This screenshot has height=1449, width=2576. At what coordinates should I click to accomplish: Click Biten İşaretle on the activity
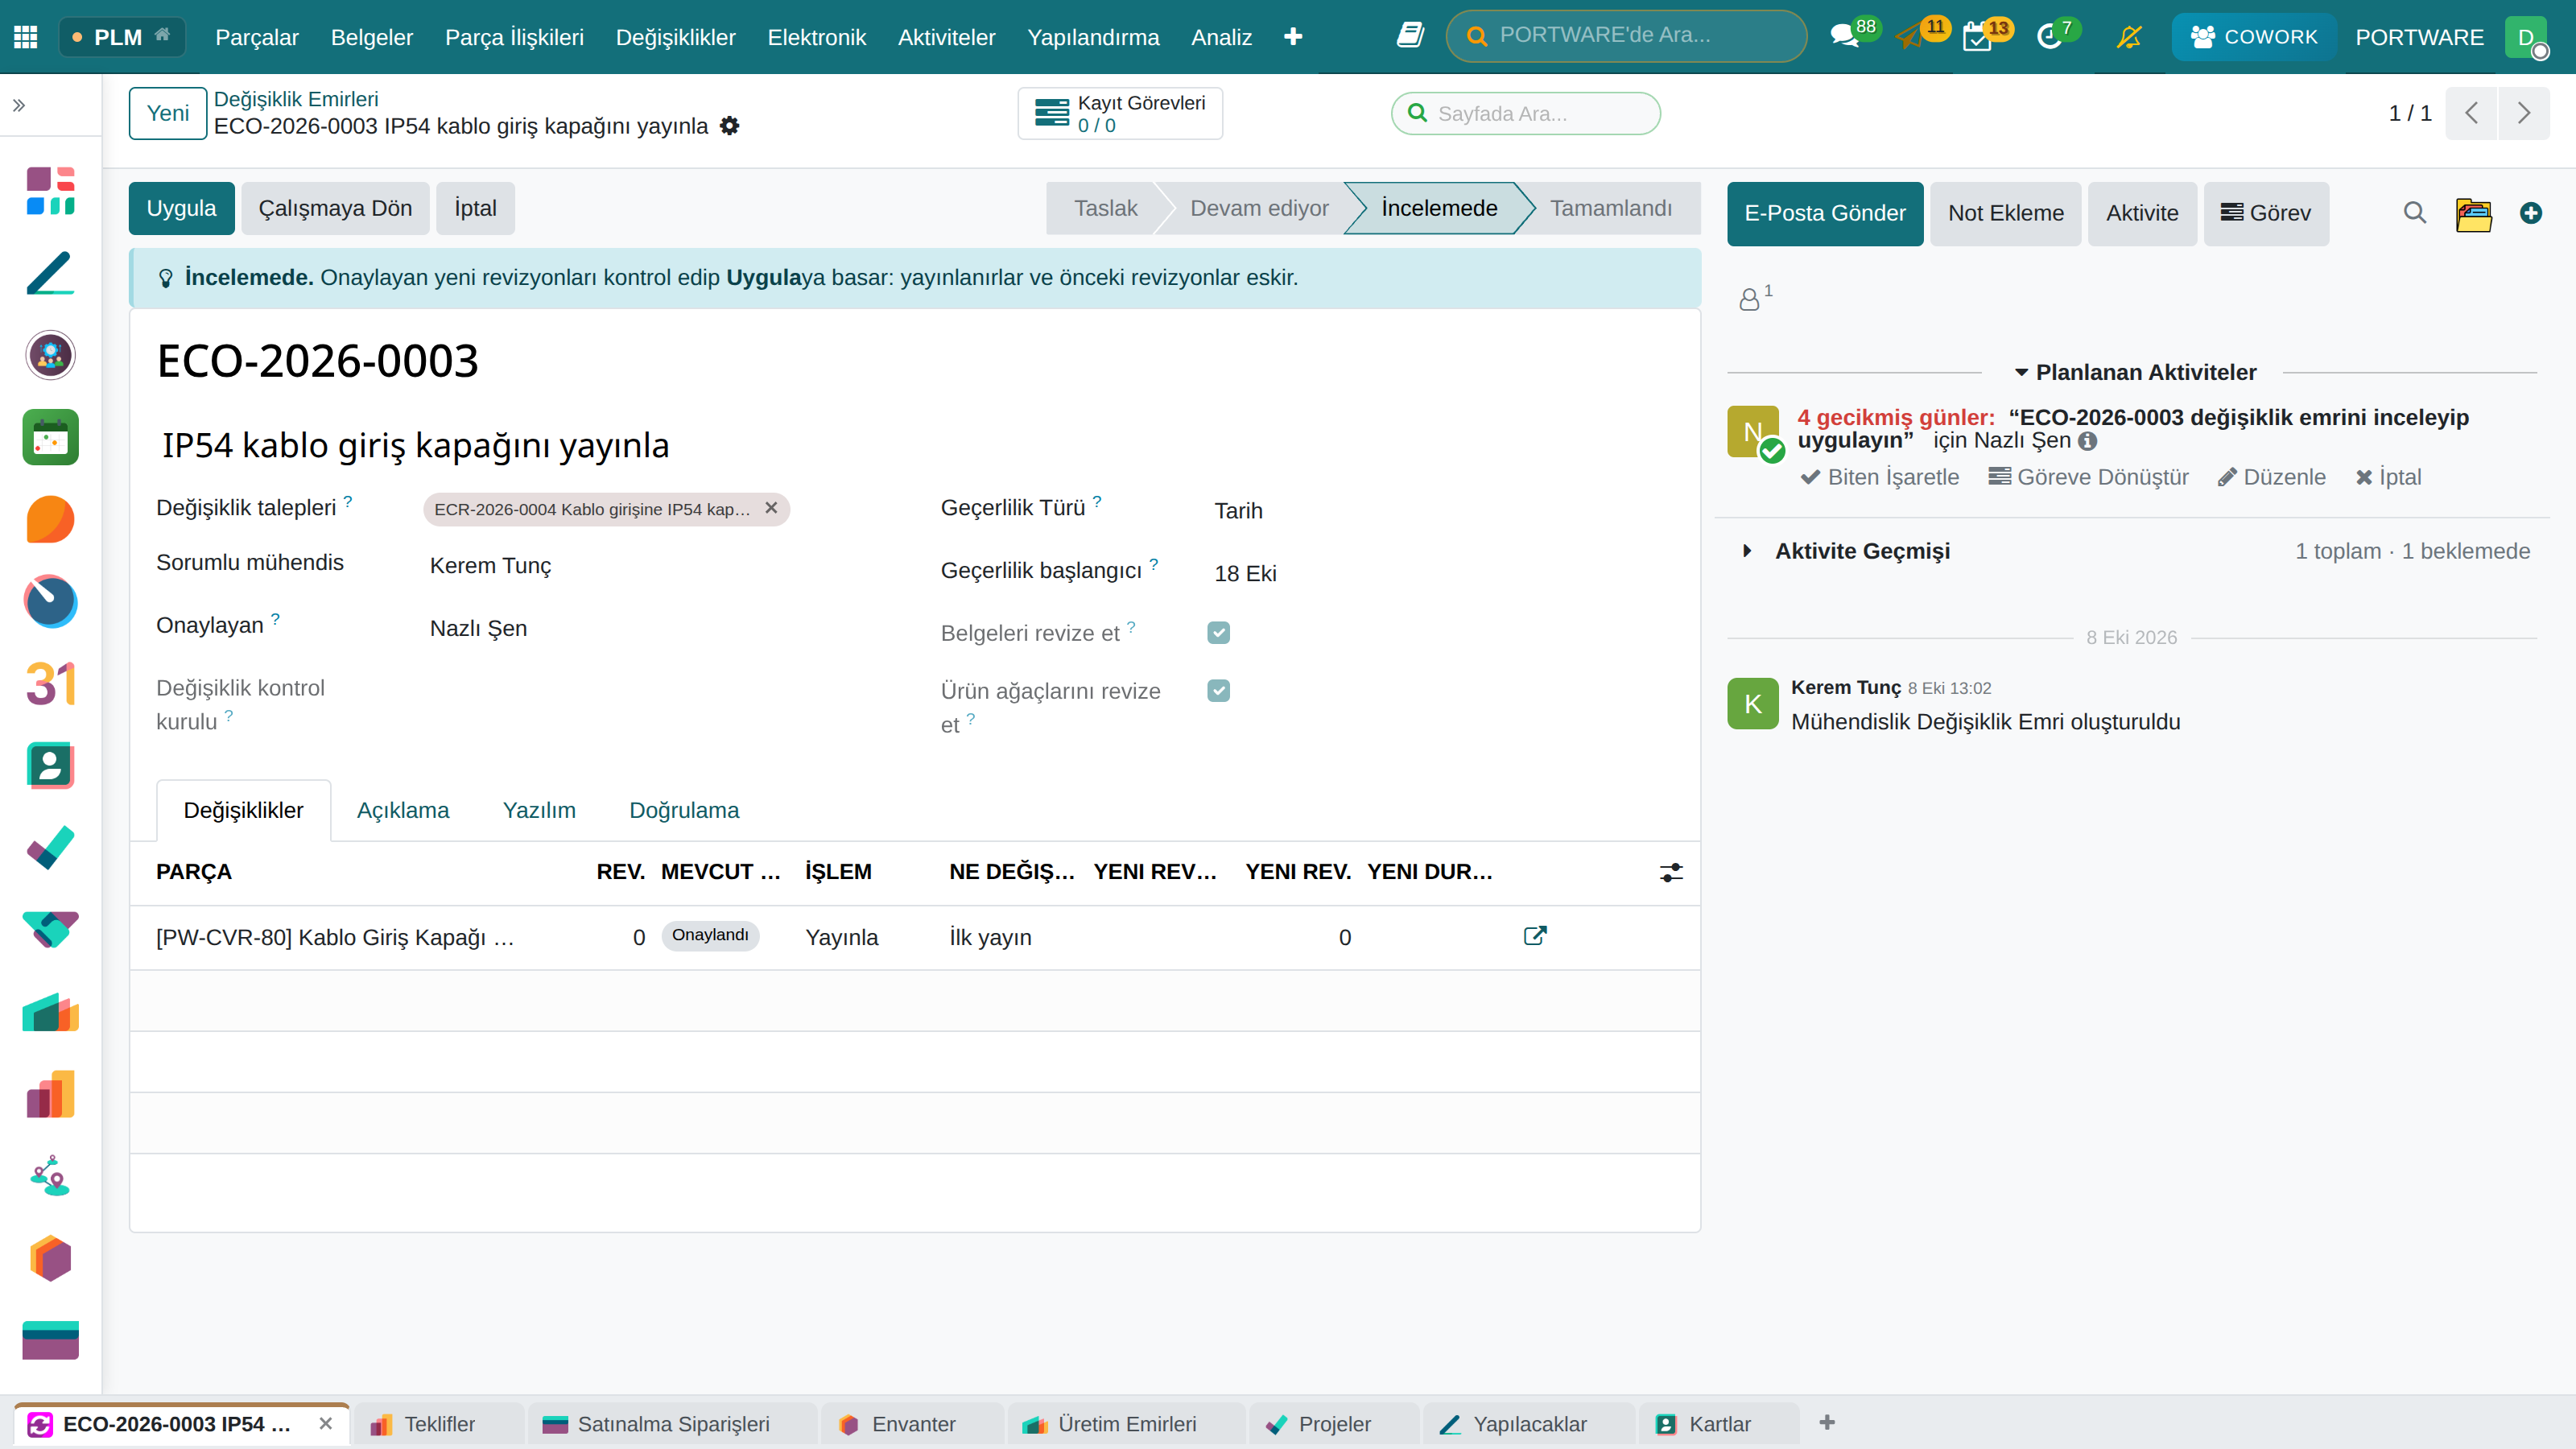1879,477
